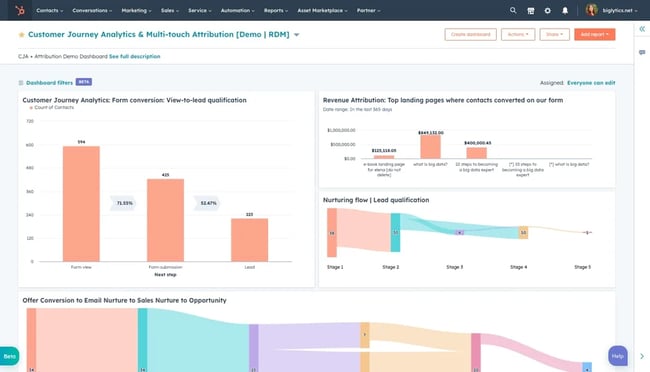Click the teal node in Offer Conversion sankey
The image size is (650, 372).
click(x=143, y=340)
